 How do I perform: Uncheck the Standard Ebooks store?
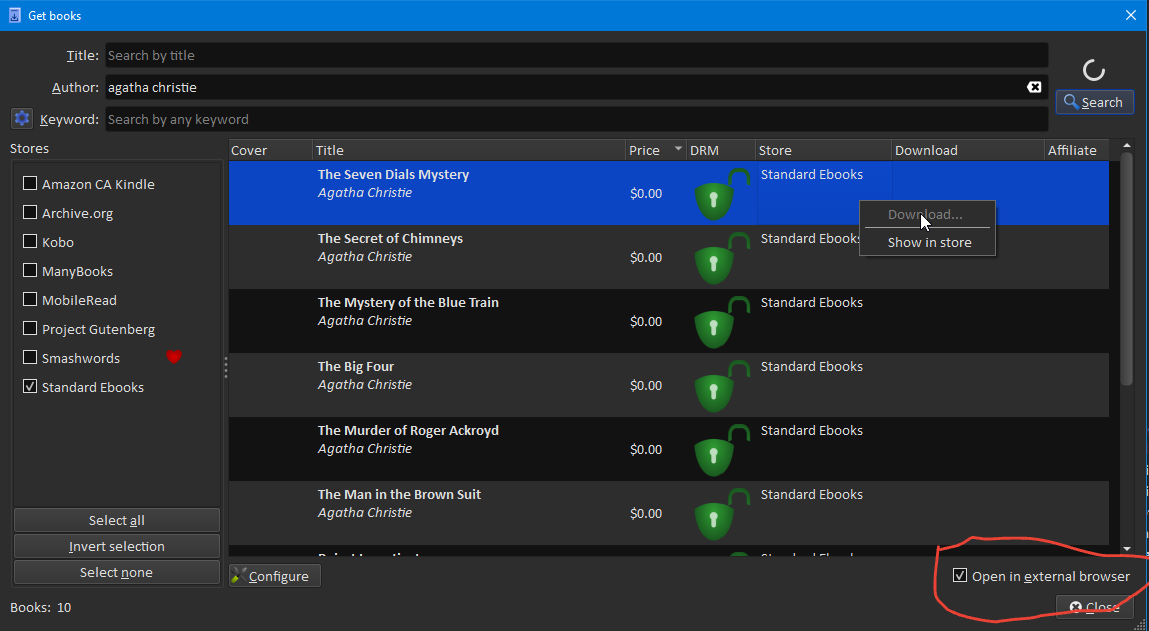tap(30, 386)
